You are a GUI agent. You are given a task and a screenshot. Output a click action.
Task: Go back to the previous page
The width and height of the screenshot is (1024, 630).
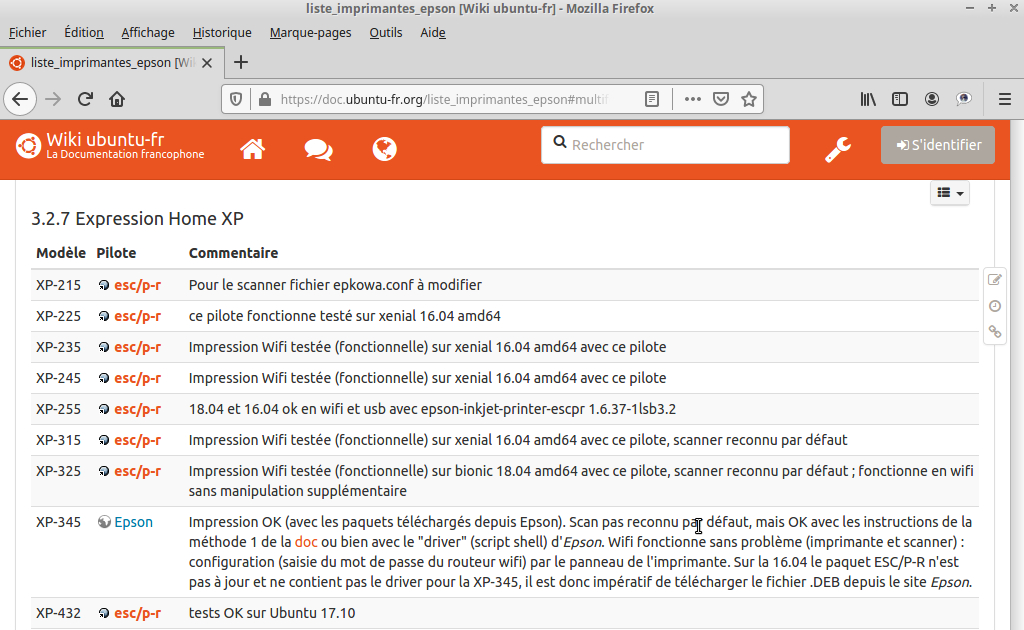click(x=20, y=99)
